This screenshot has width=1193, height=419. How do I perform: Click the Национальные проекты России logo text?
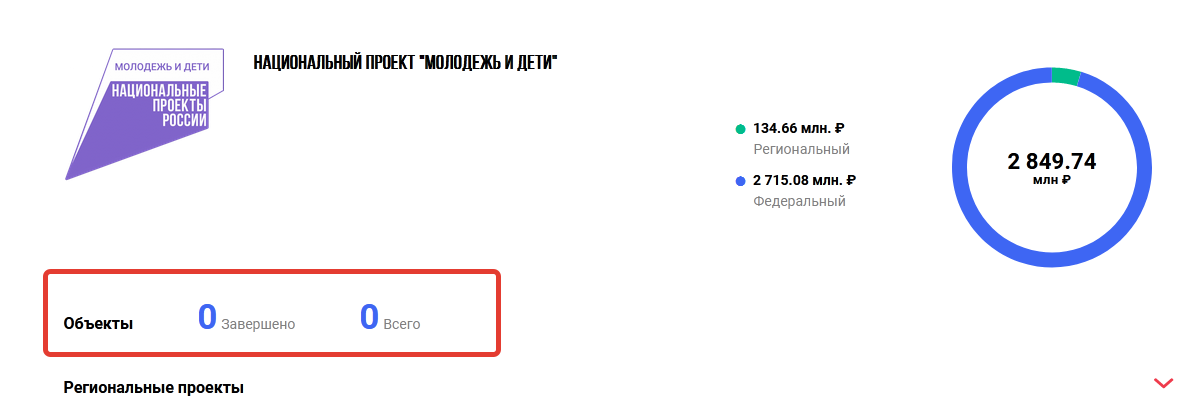(x=161, y=104)
